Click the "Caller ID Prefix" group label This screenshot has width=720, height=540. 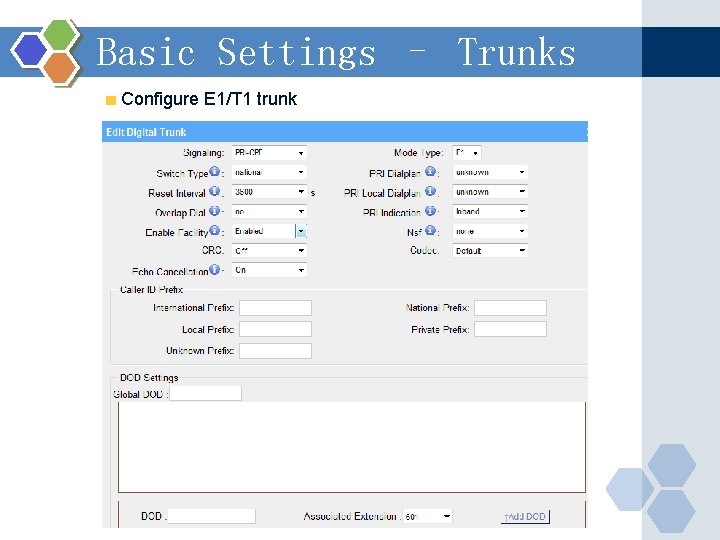[151, 290]
